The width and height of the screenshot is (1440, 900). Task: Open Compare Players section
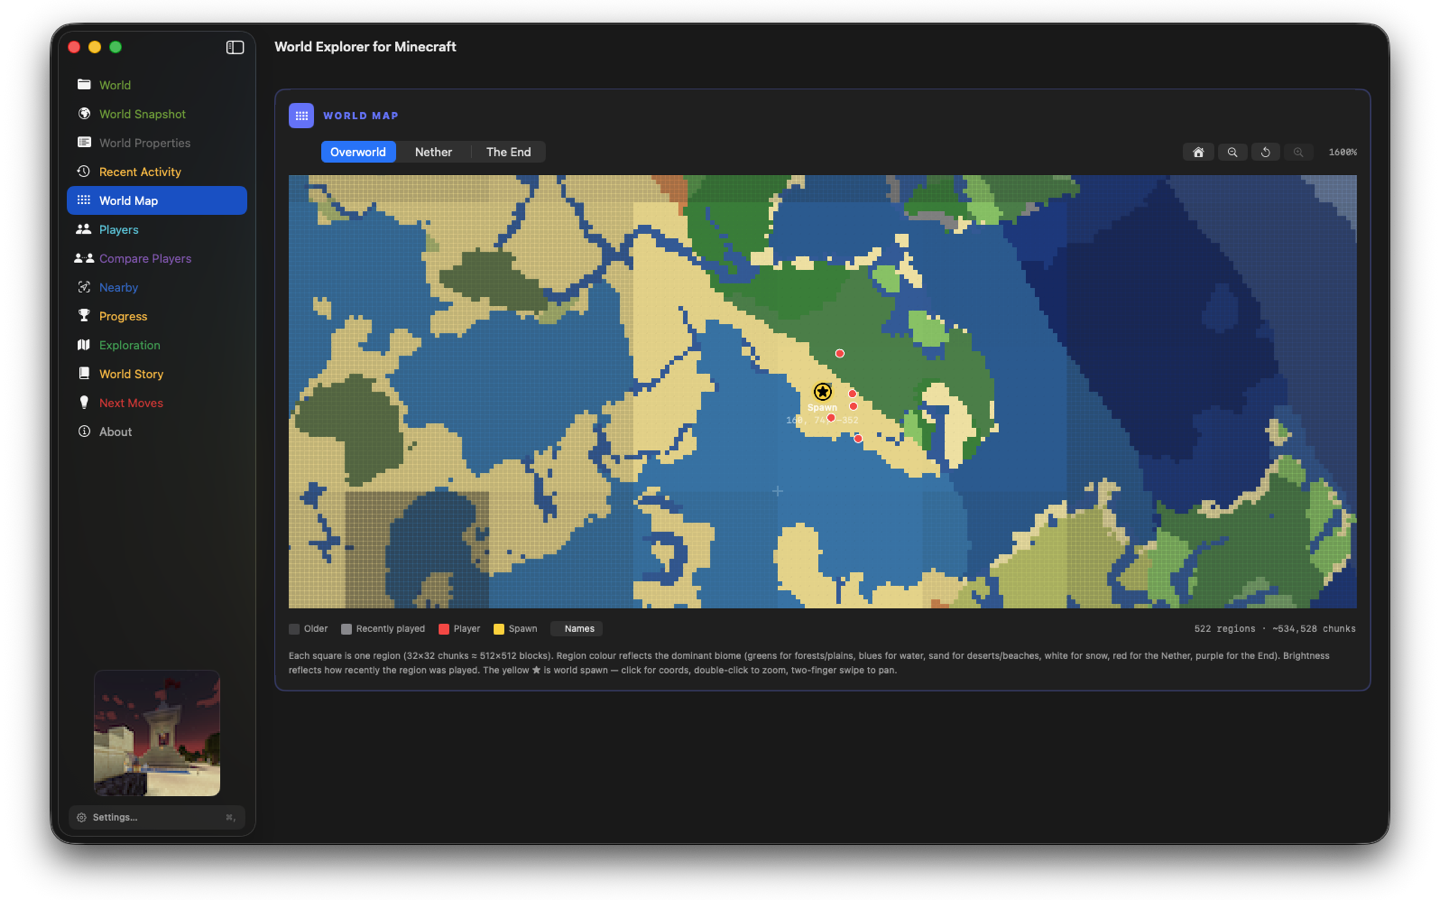tap(157, 258)
